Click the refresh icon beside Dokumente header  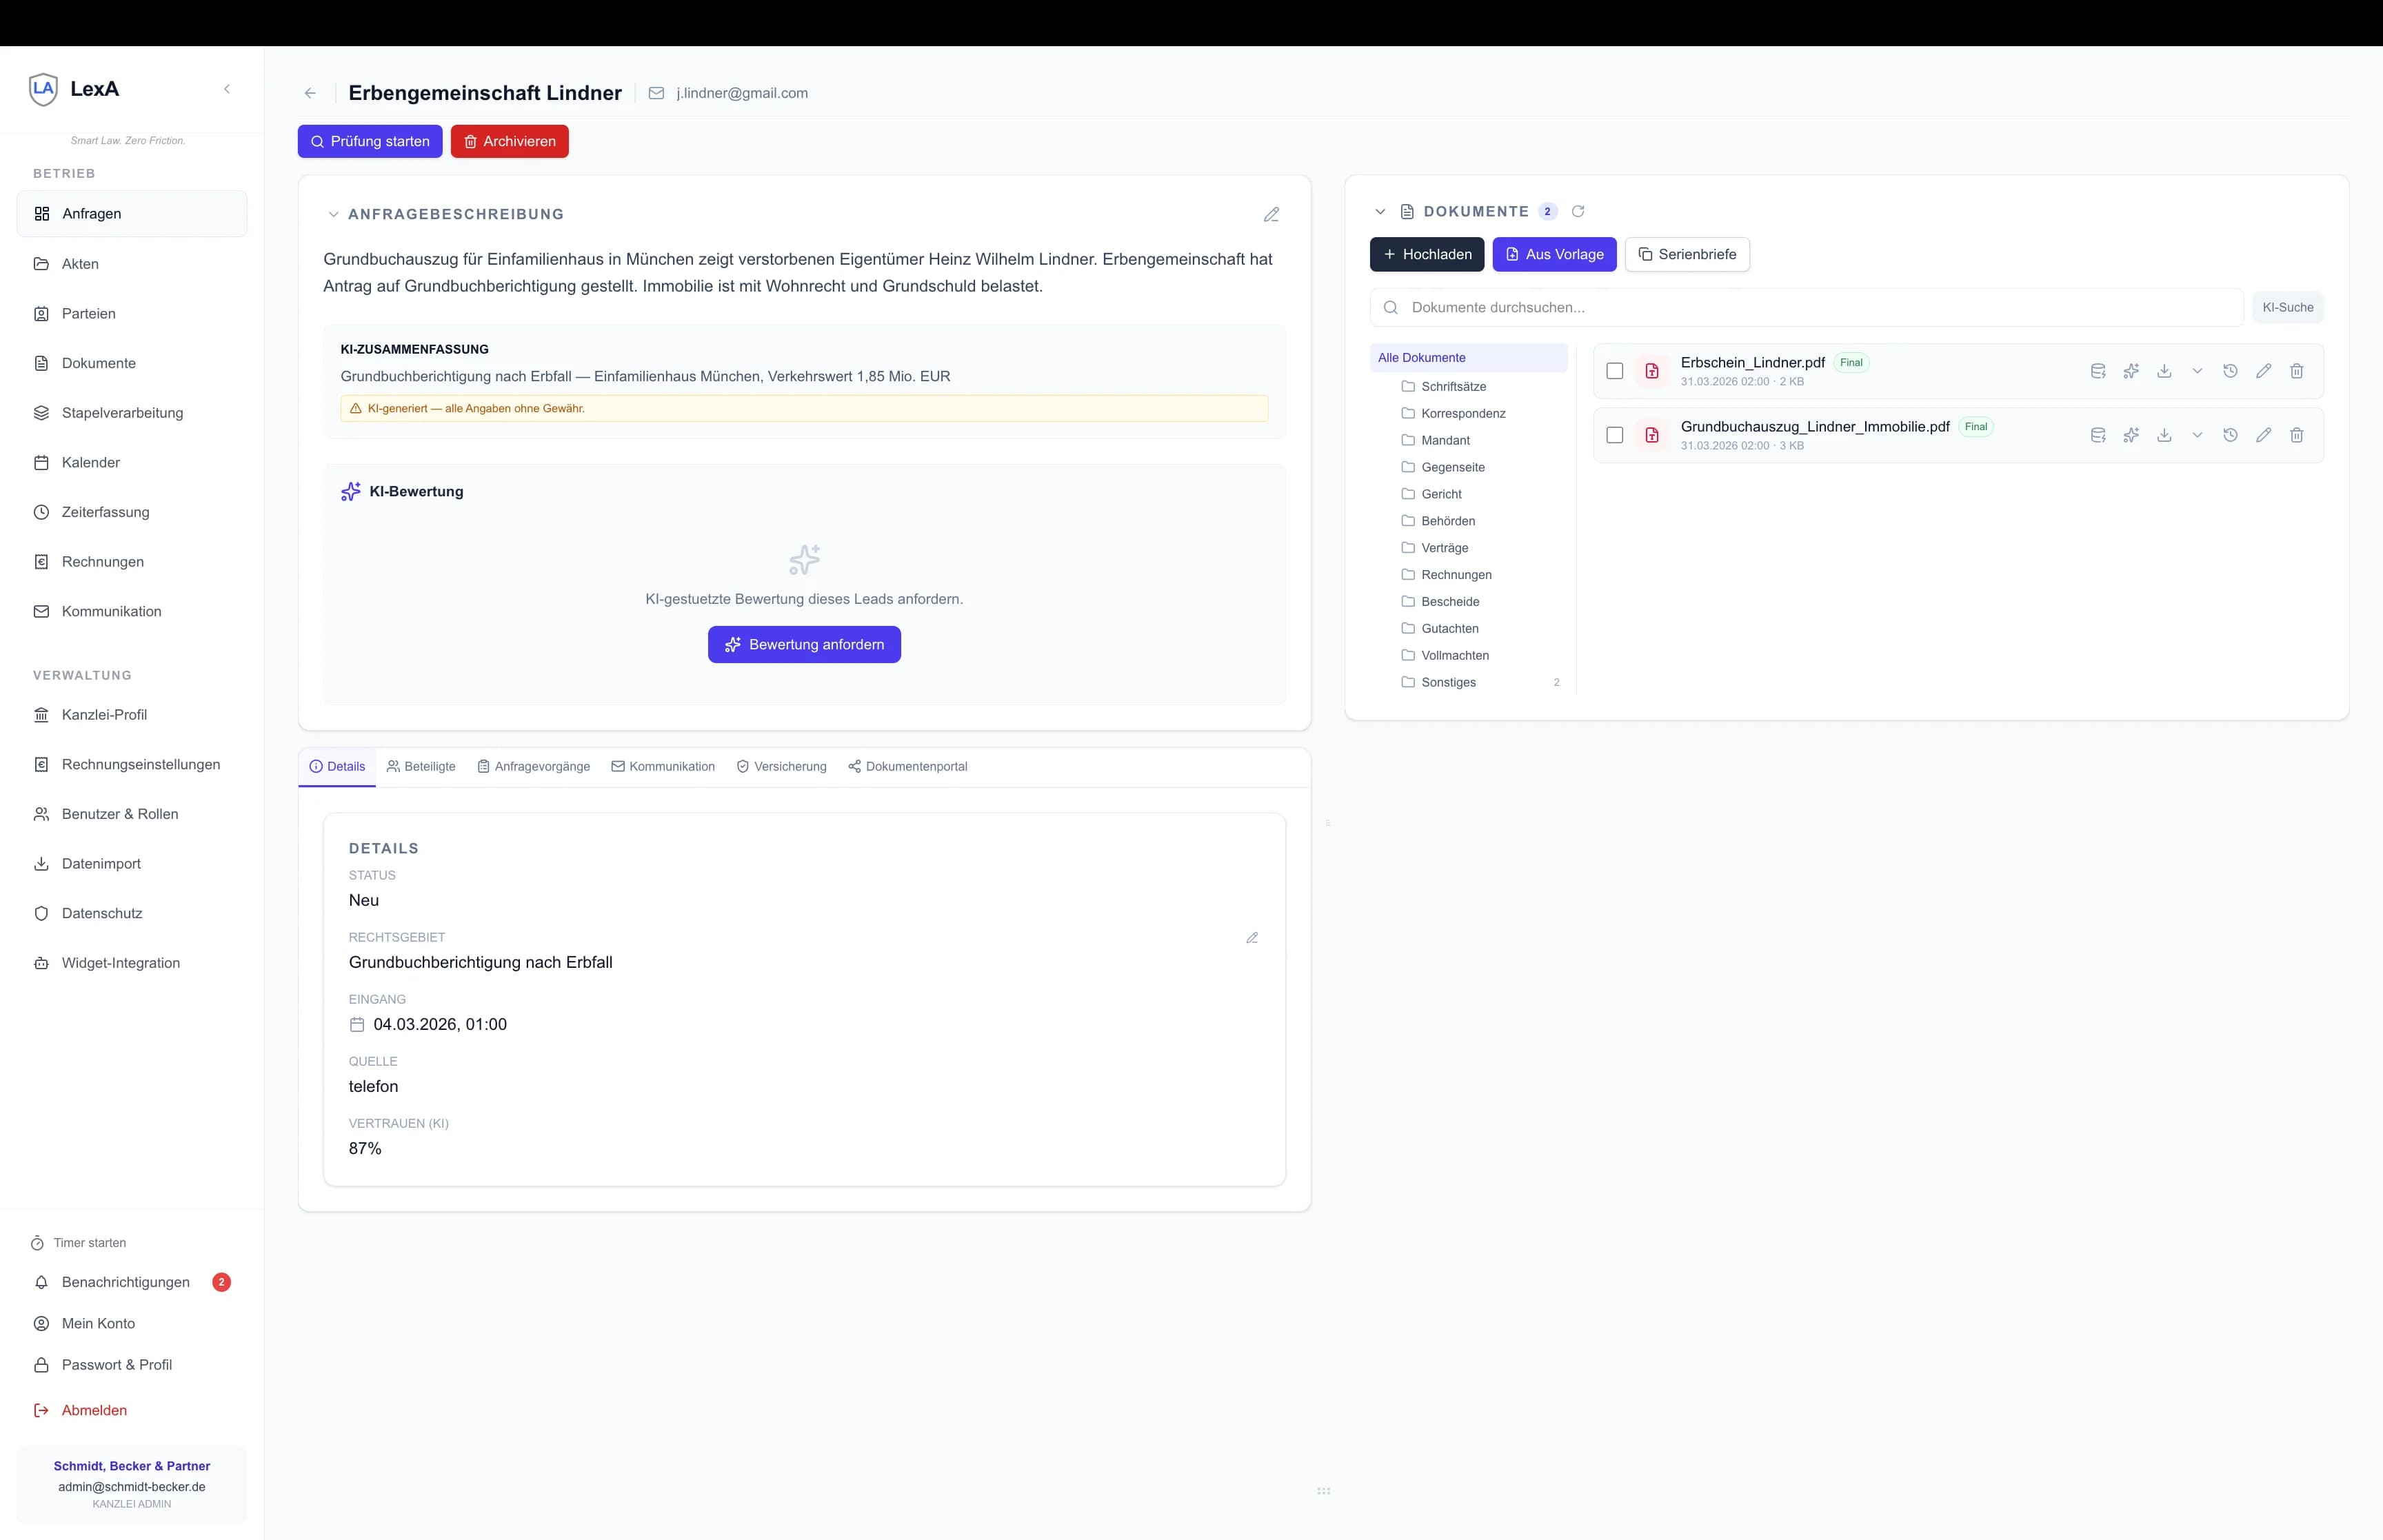coord(1578,211)
